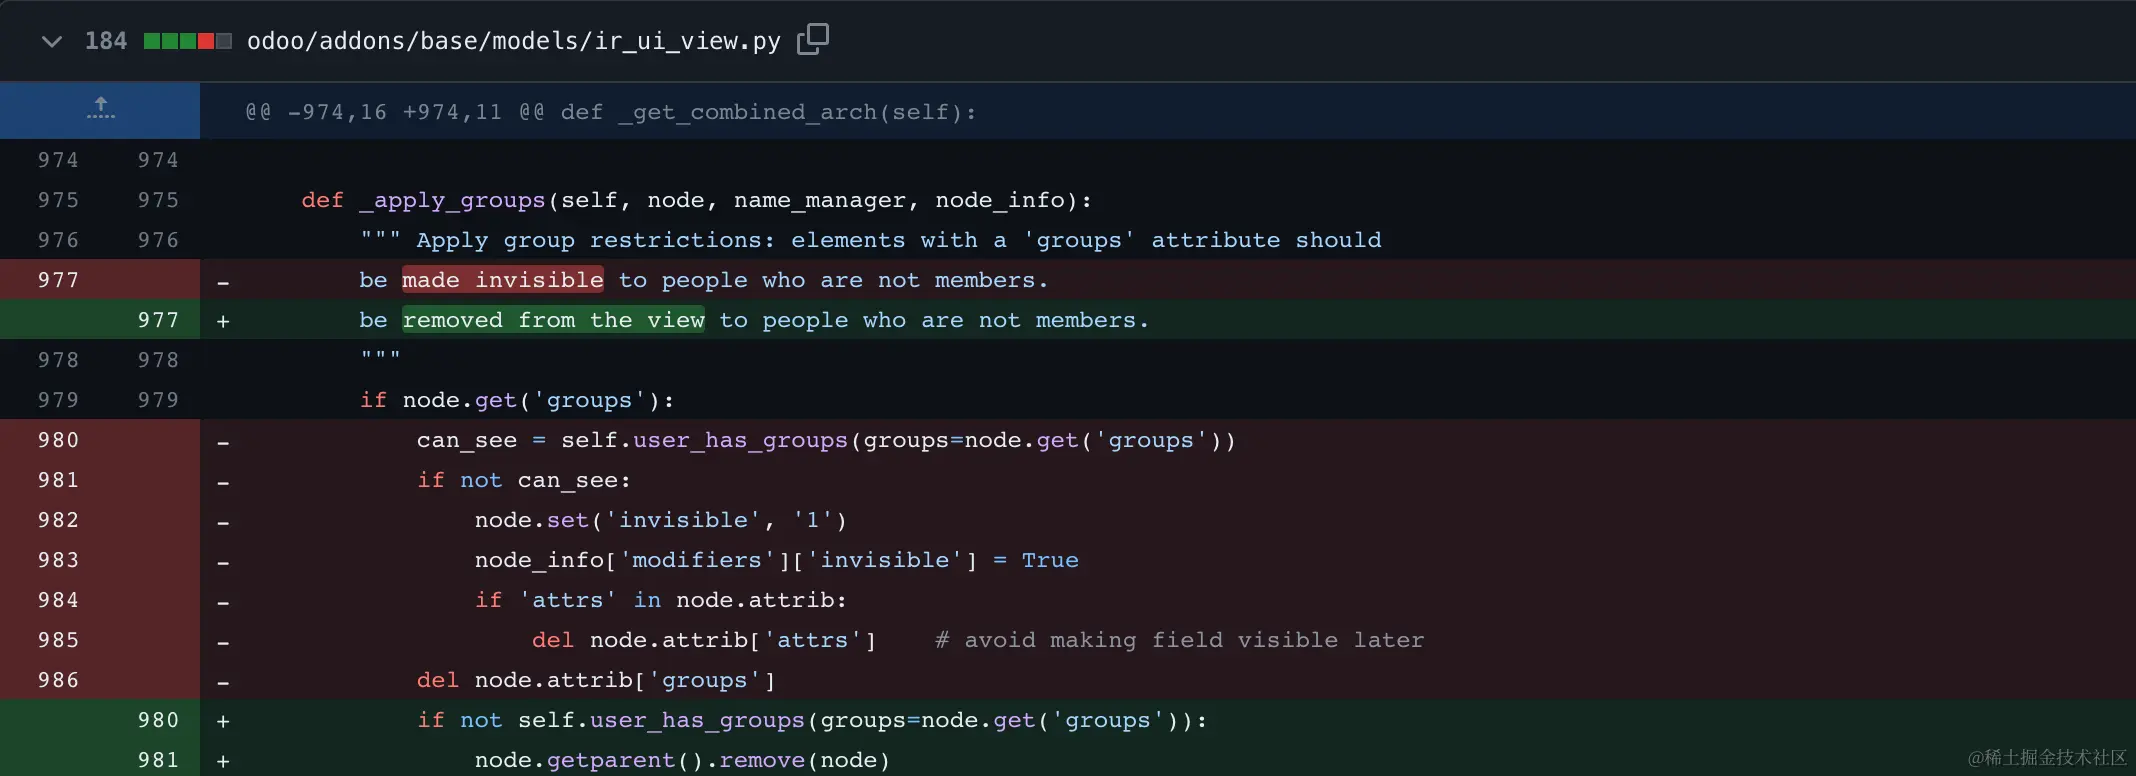Click the deleted line 'can_see = self.user_has_groups'
This screenshot has height=776, width=2136.
click(x=826, y=440)
